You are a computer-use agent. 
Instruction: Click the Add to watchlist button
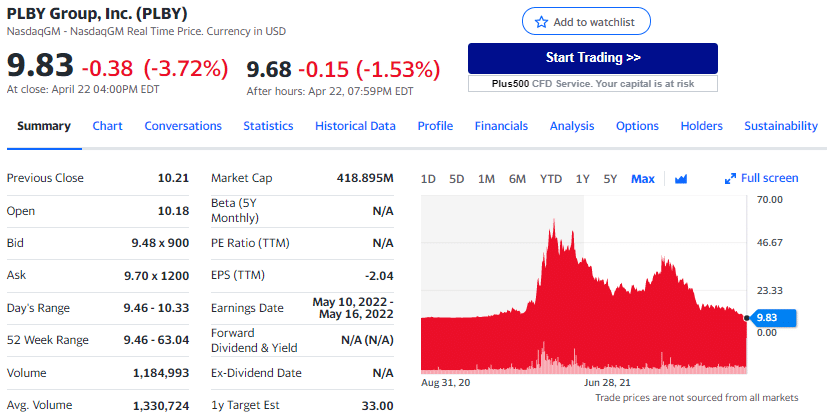tap(586, 22)
